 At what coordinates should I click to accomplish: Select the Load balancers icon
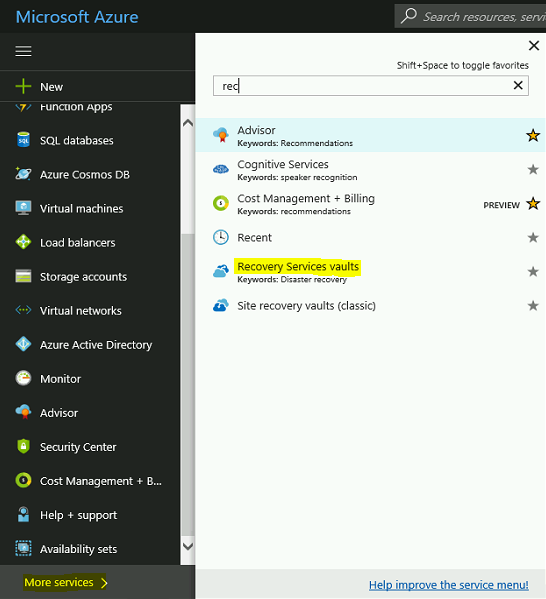23,242
